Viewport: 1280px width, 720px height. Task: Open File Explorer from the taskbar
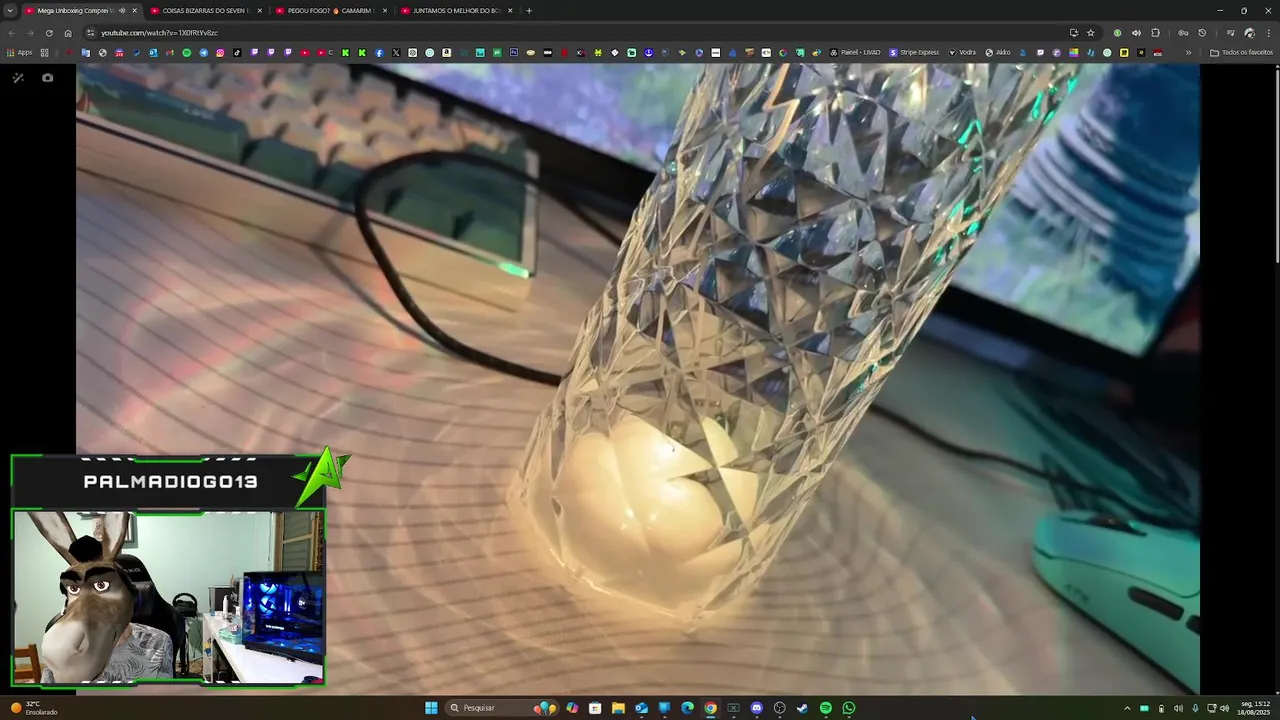click(618, 708)
